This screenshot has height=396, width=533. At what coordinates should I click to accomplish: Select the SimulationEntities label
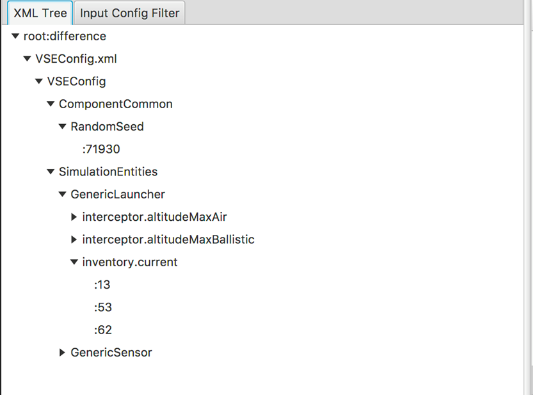tap(108, 172)
